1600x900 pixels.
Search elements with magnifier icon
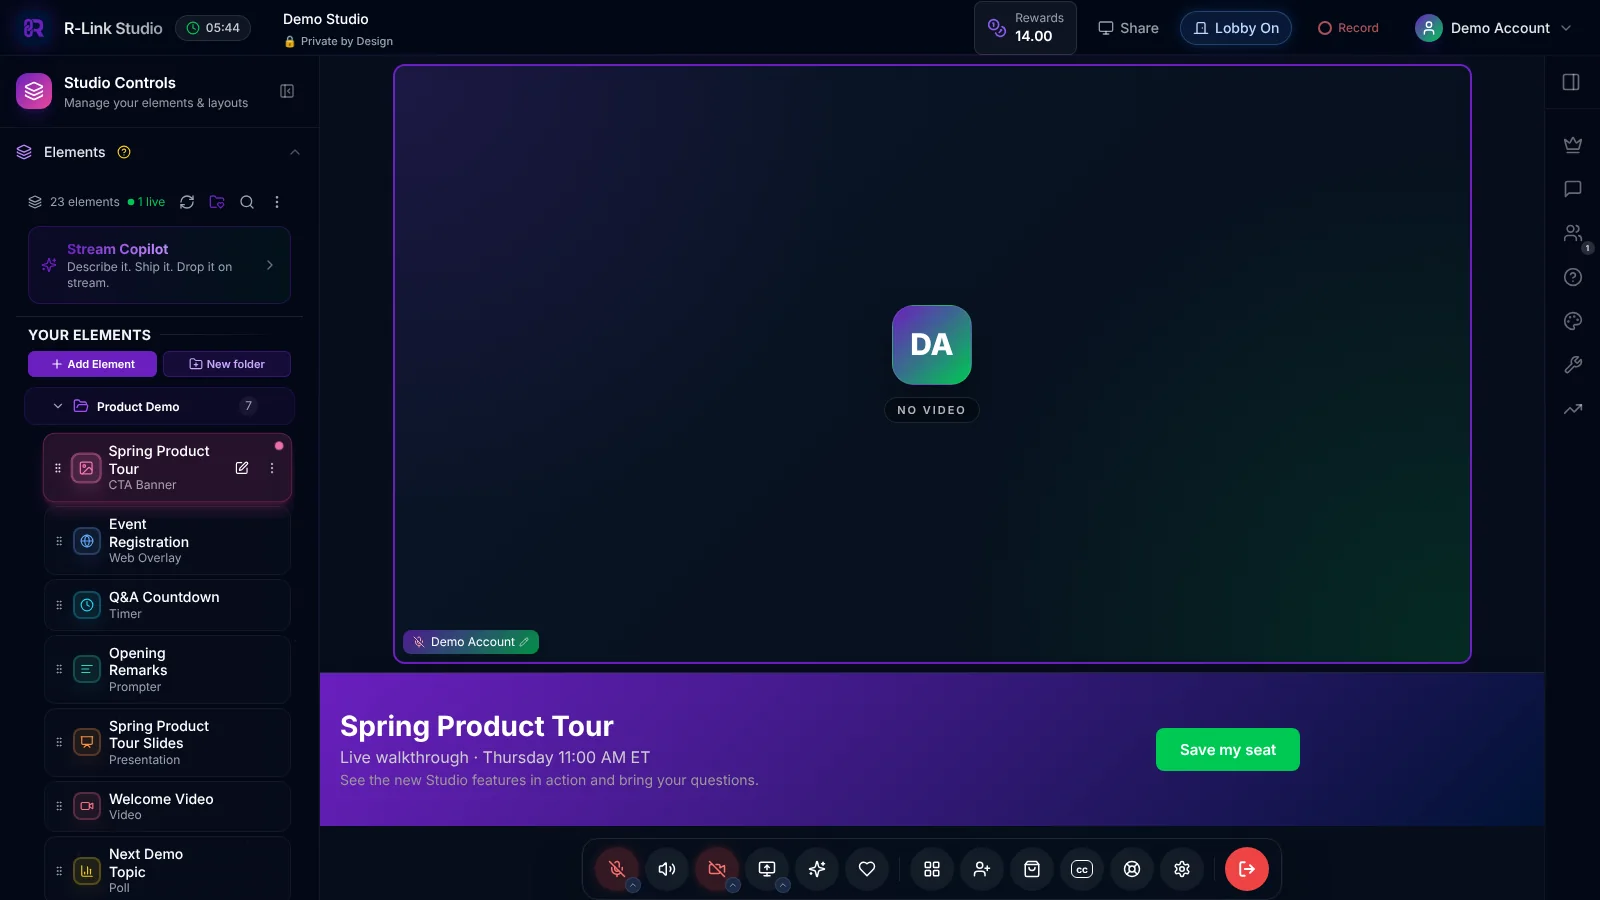coord(247,202)
